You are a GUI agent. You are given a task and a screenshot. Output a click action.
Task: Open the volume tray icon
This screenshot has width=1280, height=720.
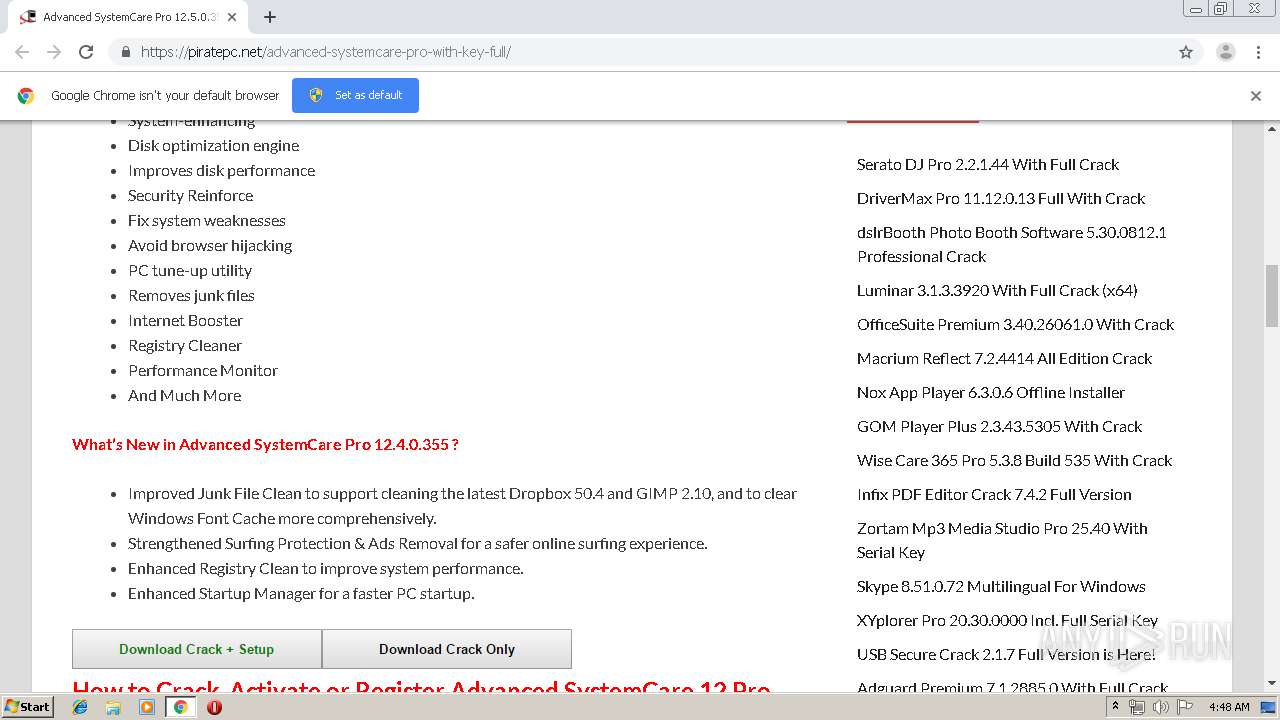pos(1160,707)
